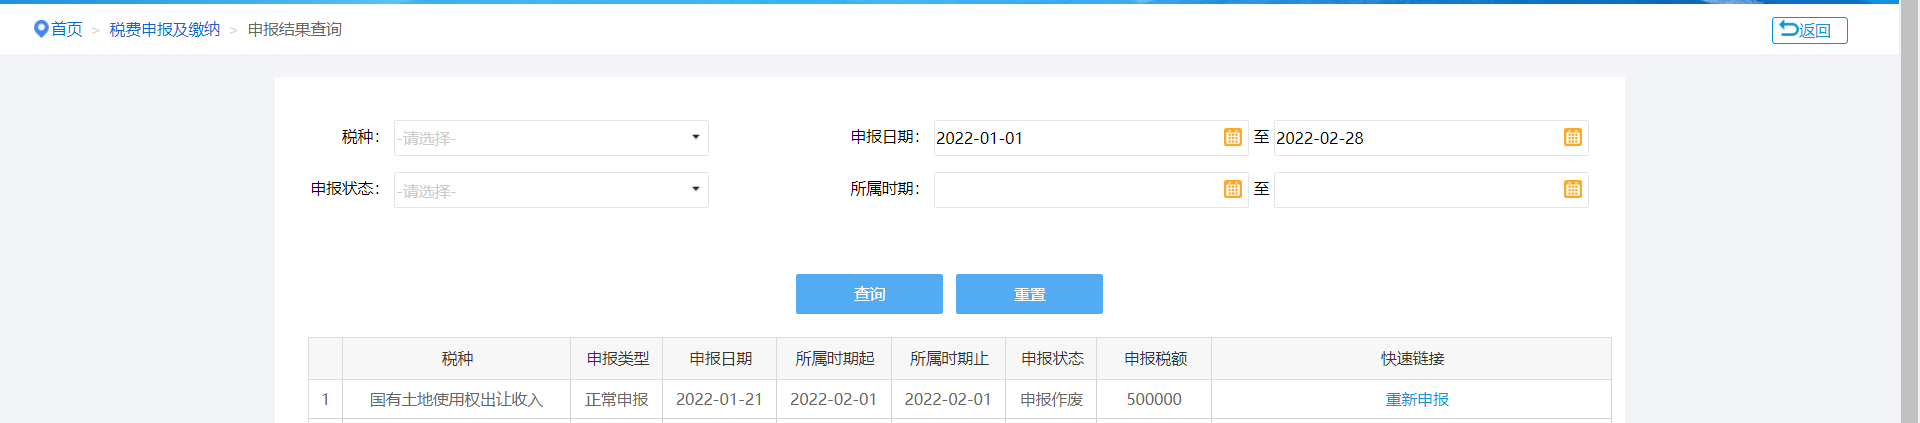
Task: Open calendar for 申报日期 end date
Action: (1572, 137)
